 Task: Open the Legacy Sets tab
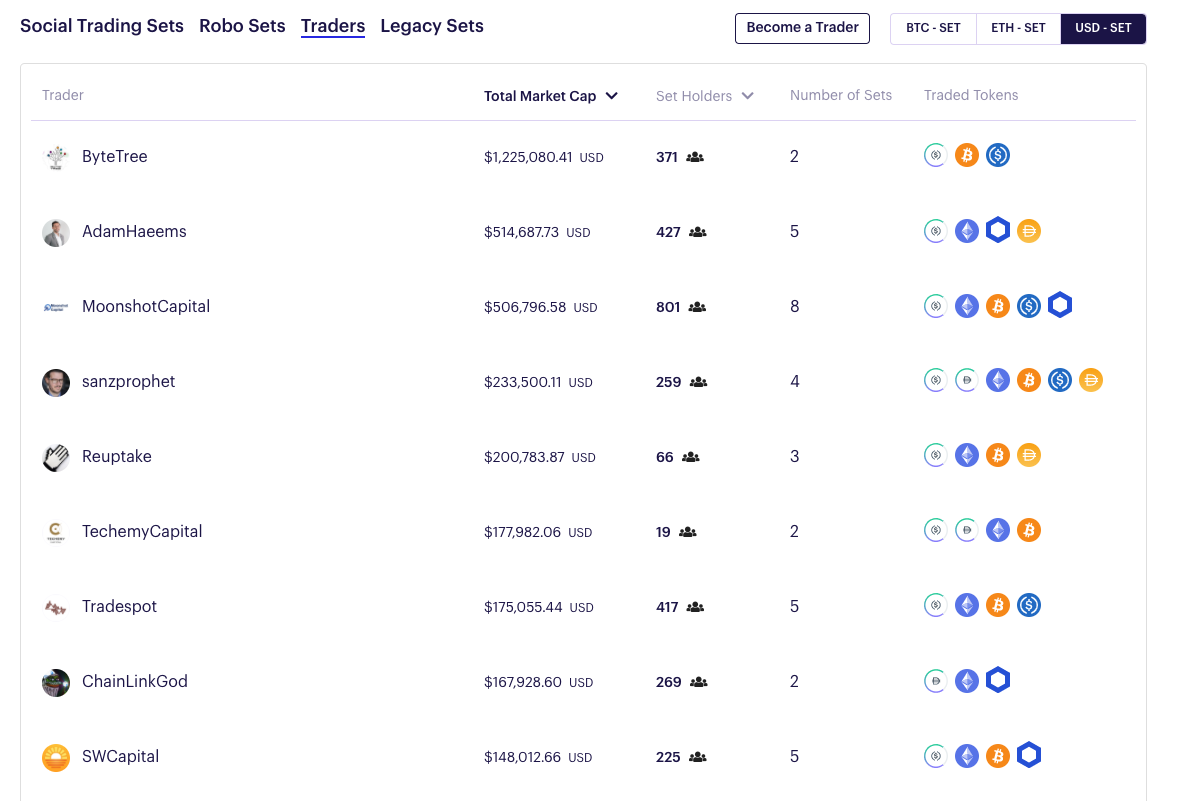click(432, 26)
